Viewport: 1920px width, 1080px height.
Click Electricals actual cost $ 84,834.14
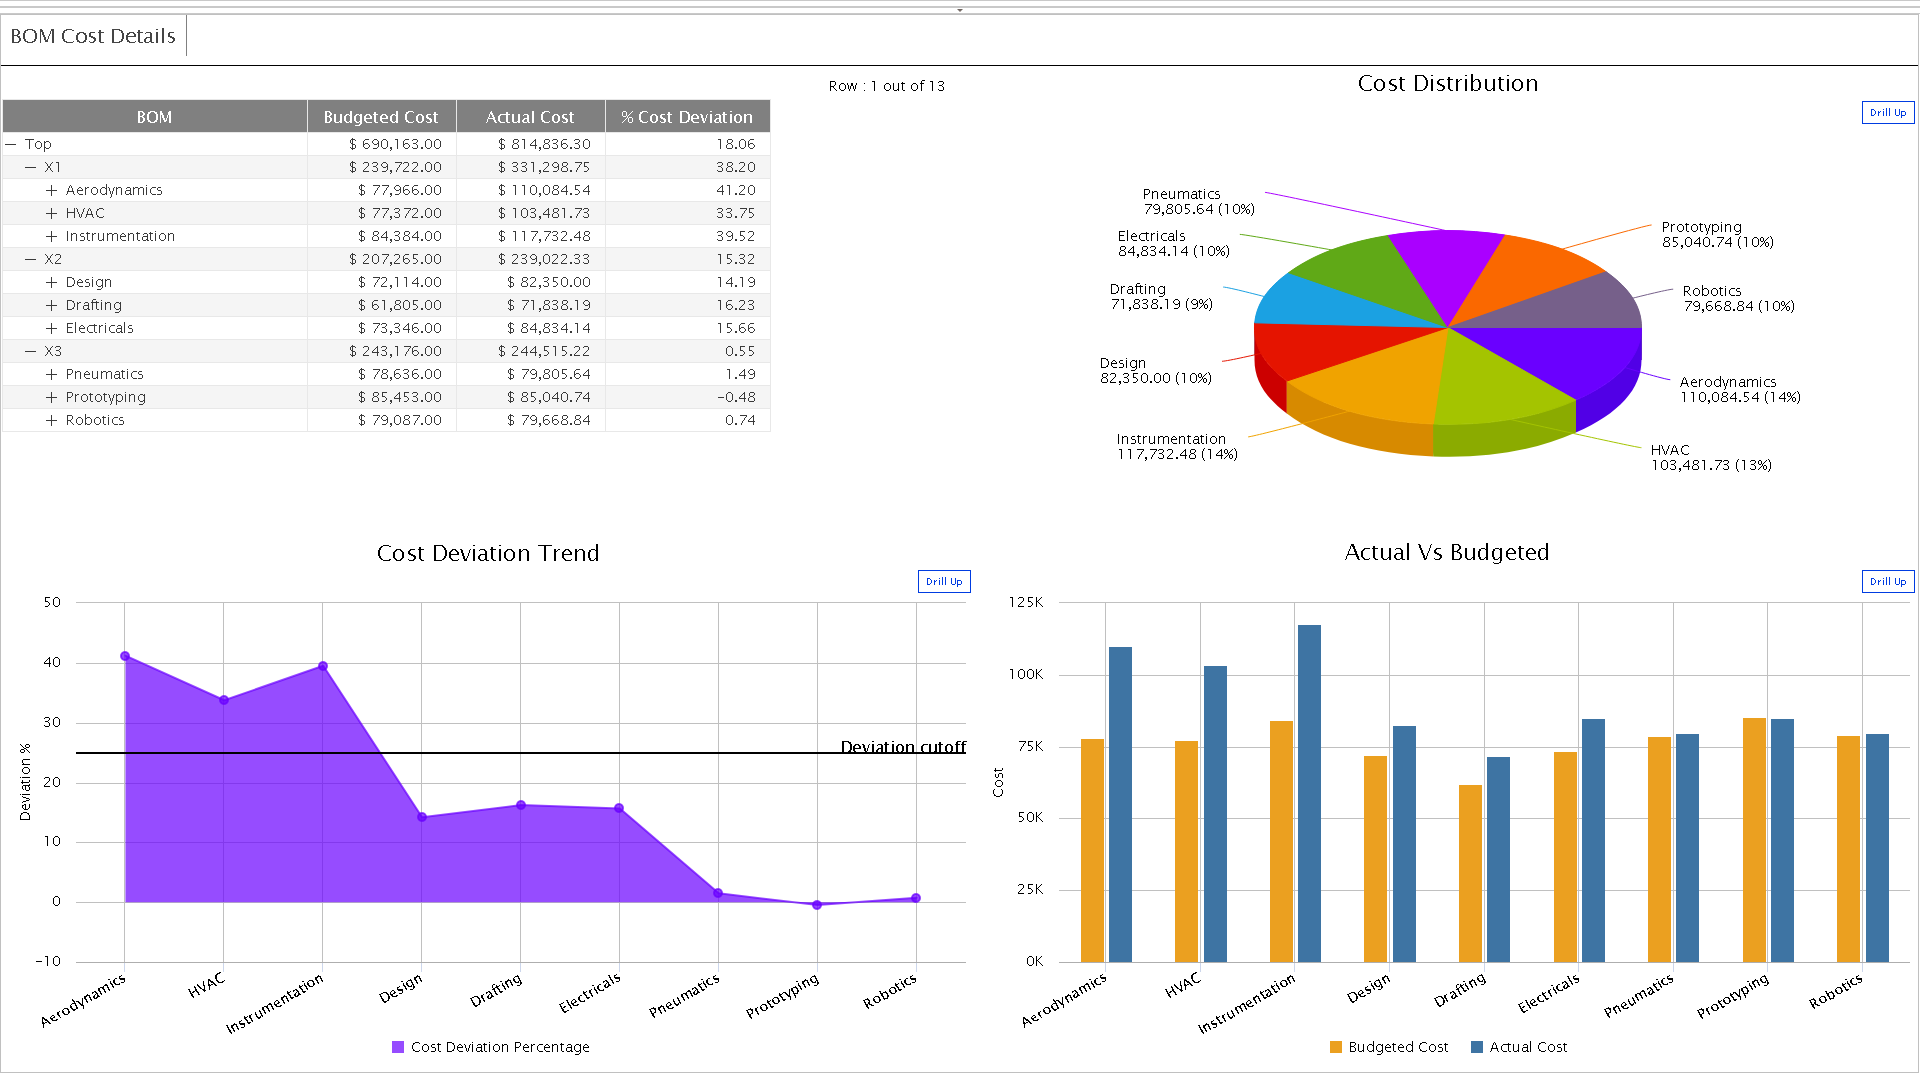point(549,328)
